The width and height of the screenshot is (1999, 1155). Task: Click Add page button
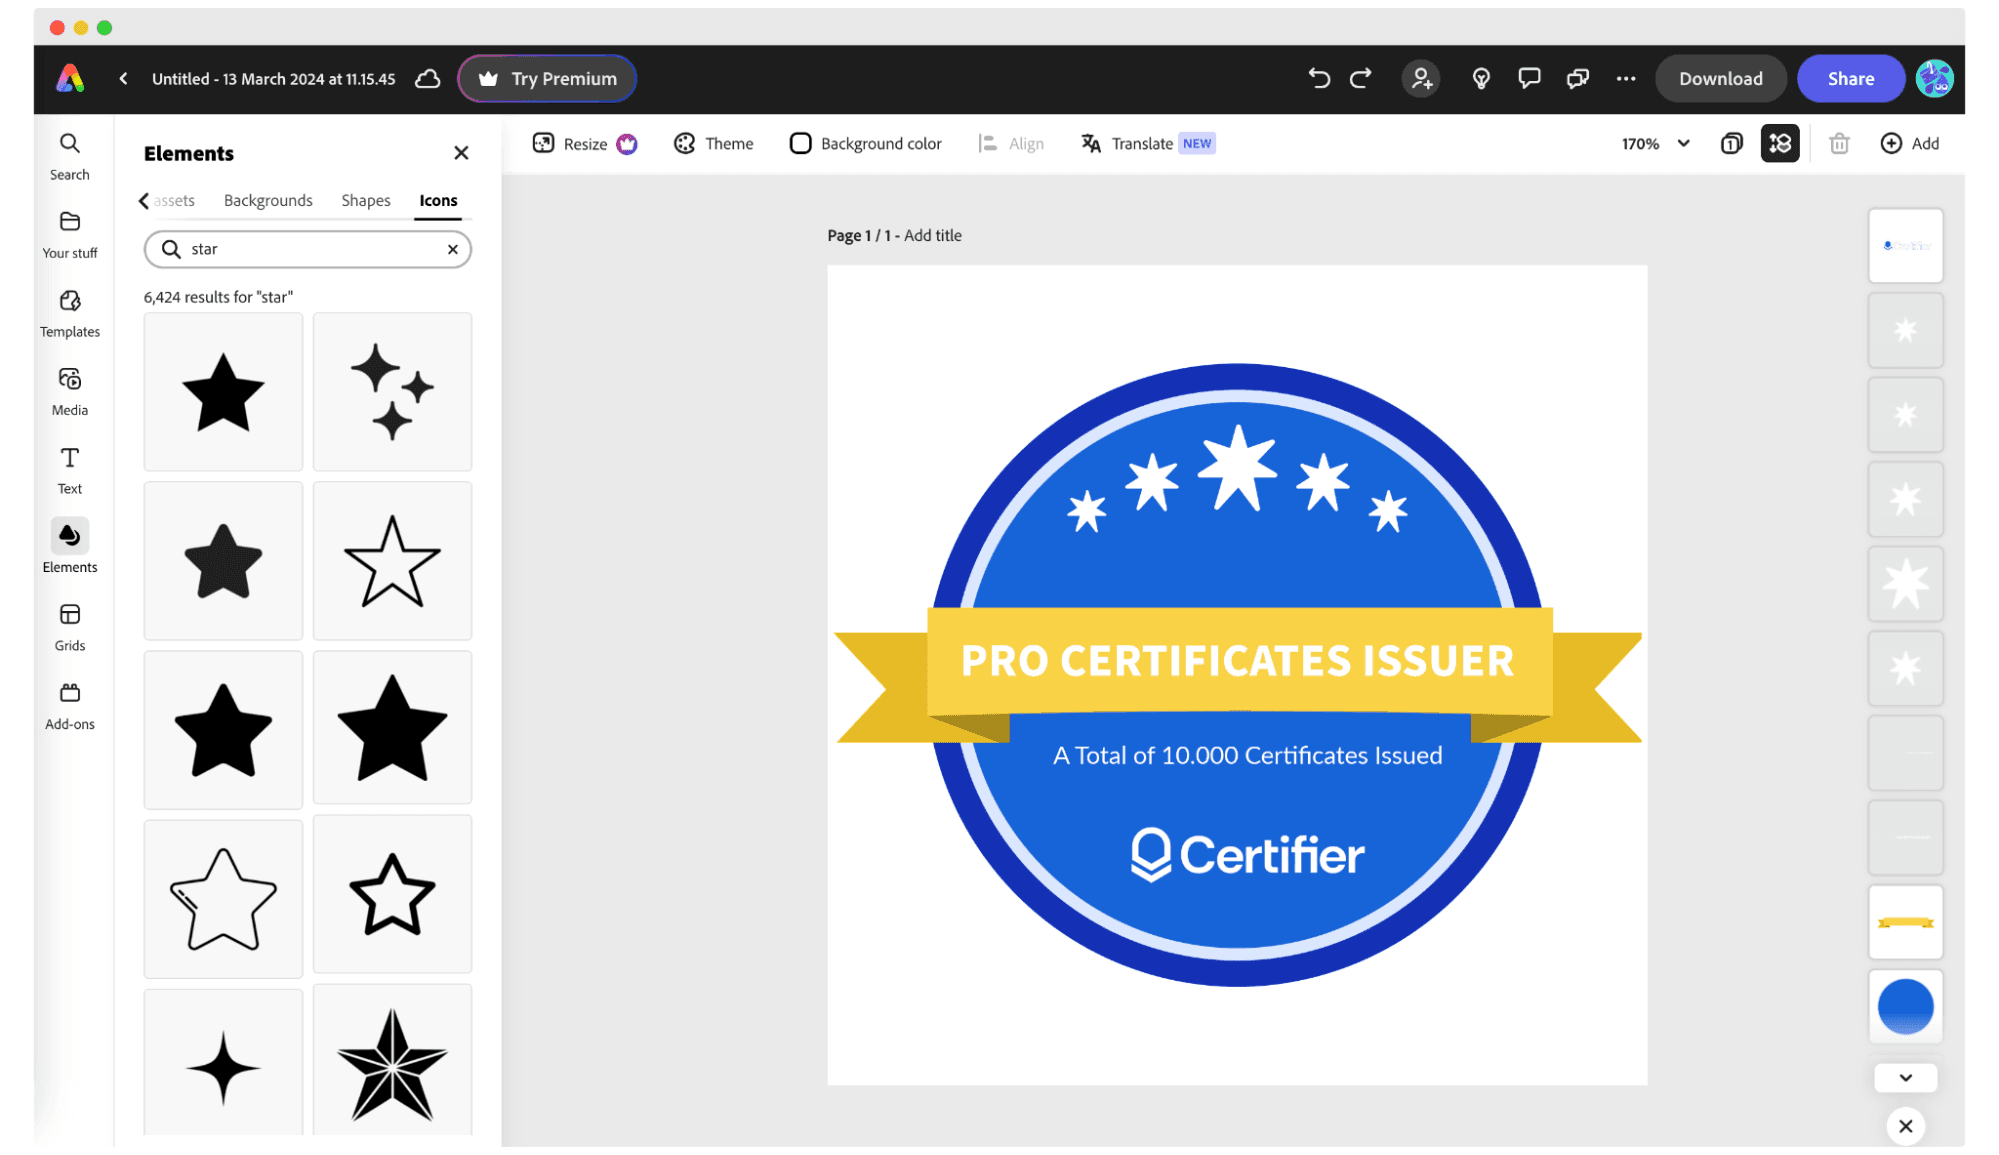point(1909,143)
